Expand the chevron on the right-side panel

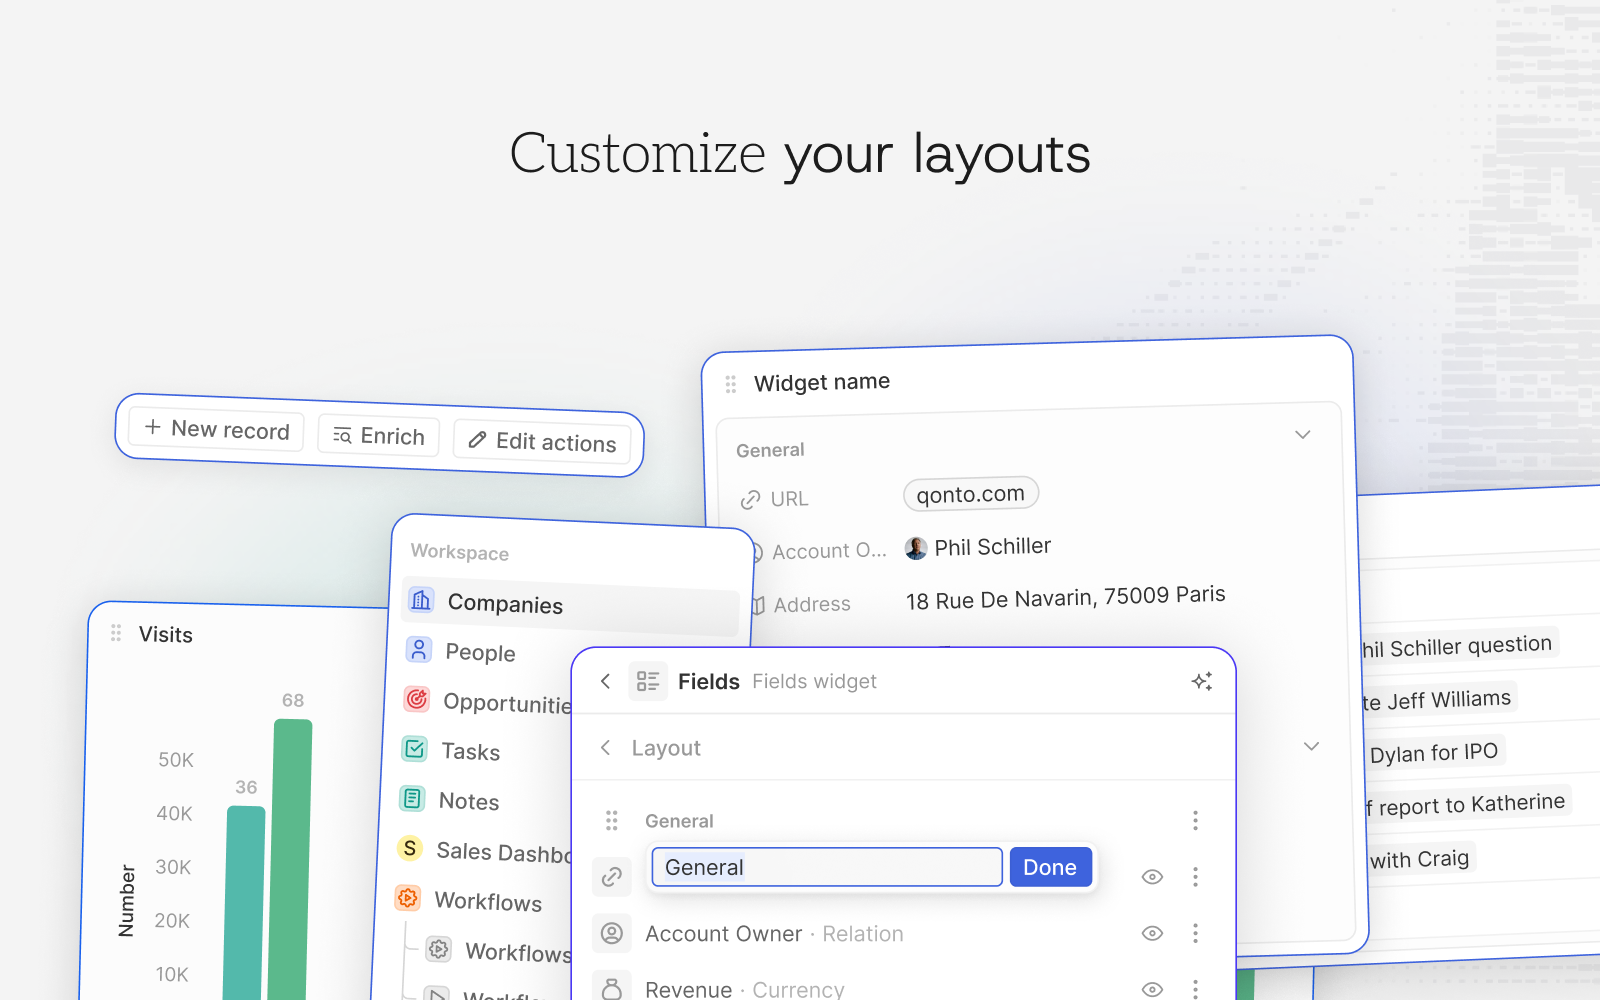1311,746
